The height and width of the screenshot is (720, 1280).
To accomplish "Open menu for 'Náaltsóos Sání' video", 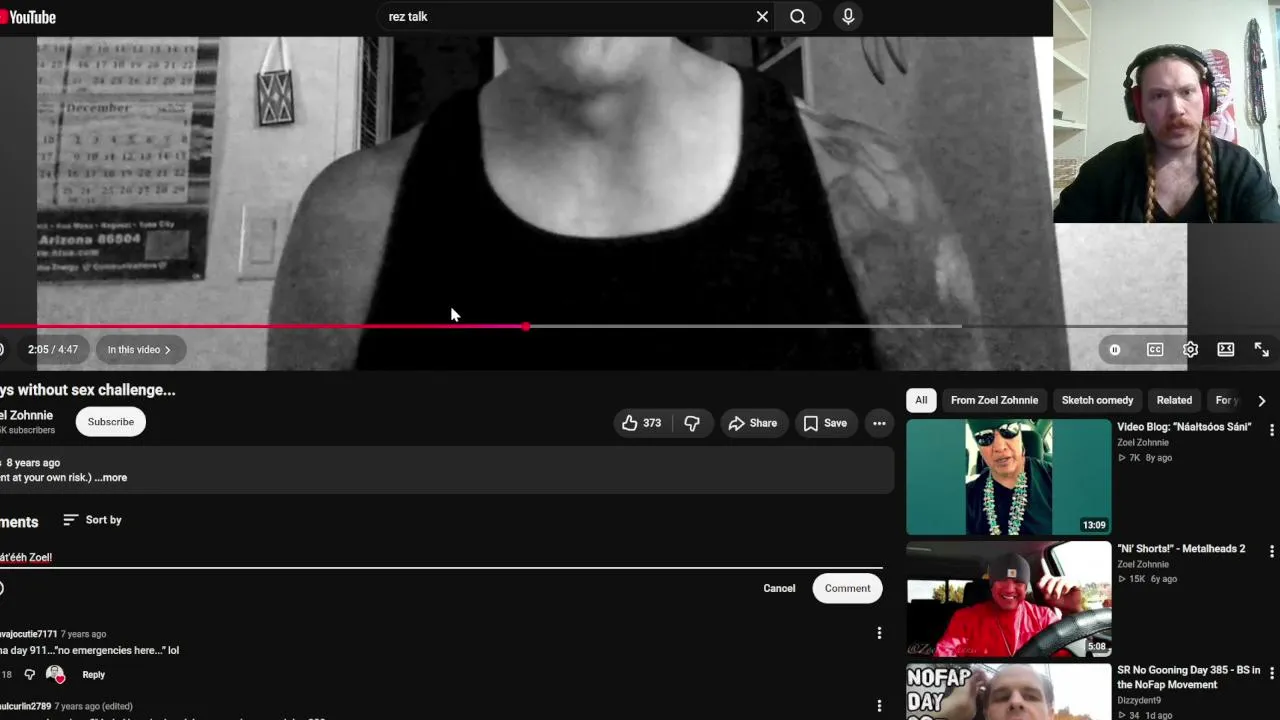I will pos(1272,430).
